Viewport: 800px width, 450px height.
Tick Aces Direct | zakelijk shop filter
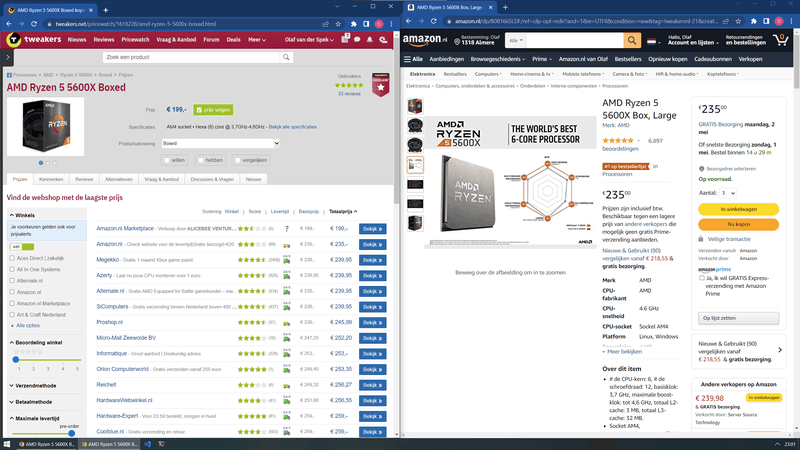pos(12,258)
